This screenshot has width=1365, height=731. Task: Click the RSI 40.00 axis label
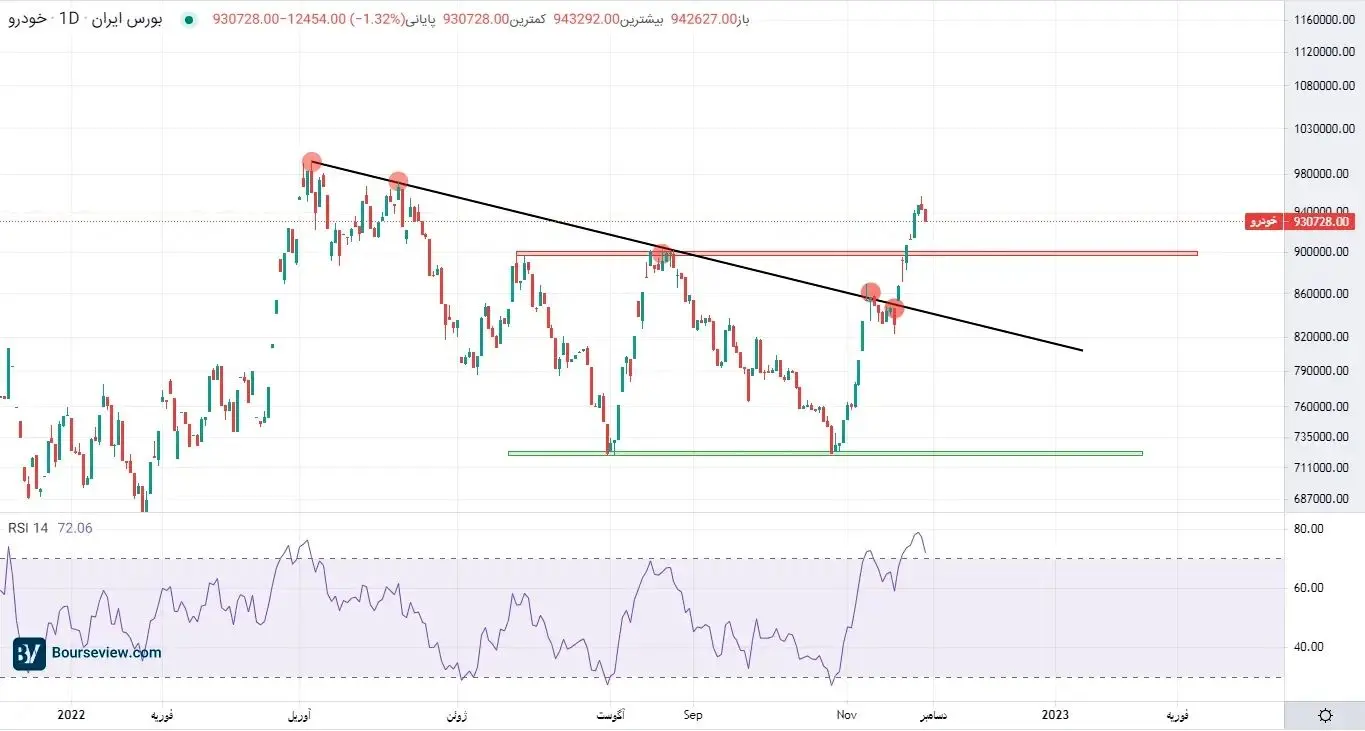[x=1308, y=647]
